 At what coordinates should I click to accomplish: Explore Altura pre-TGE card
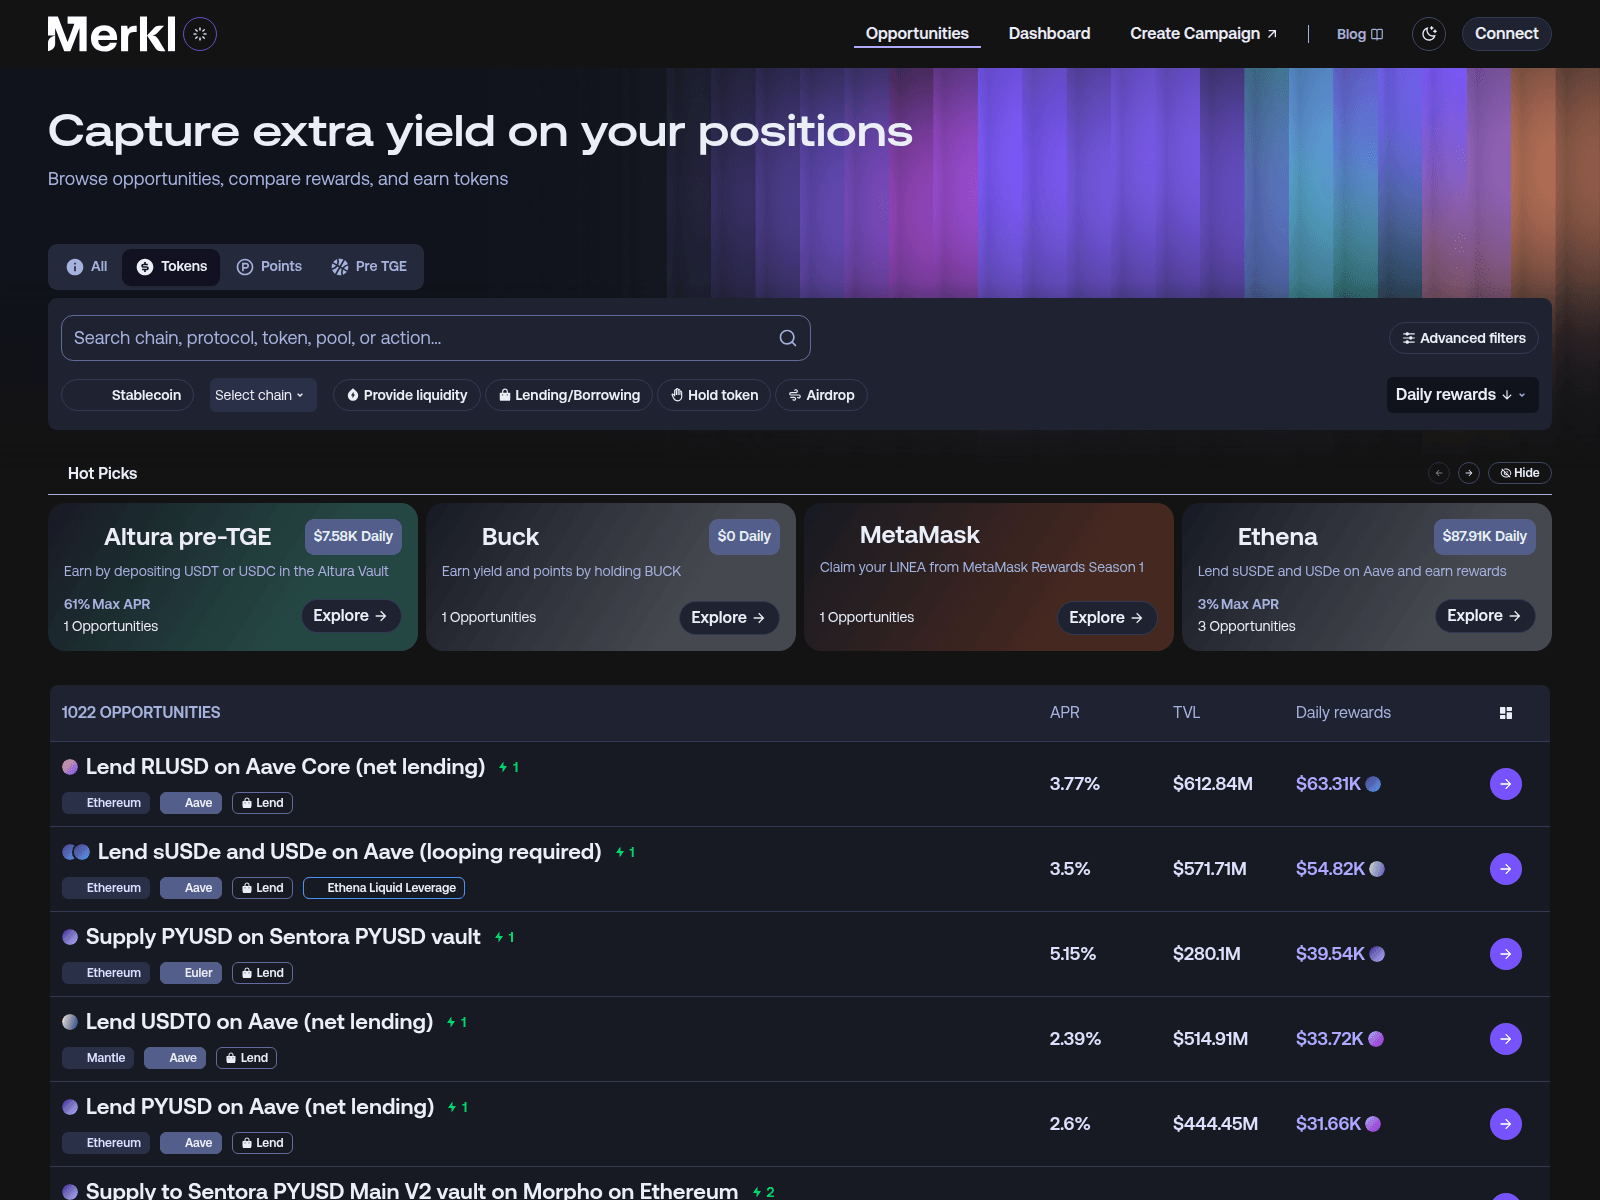351,616
